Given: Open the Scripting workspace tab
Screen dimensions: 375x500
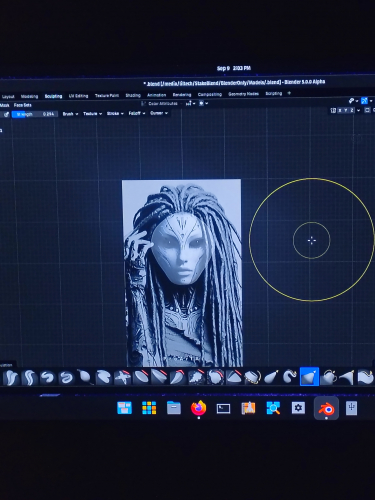Looking at the screenshot, I should tap(274, 93).
